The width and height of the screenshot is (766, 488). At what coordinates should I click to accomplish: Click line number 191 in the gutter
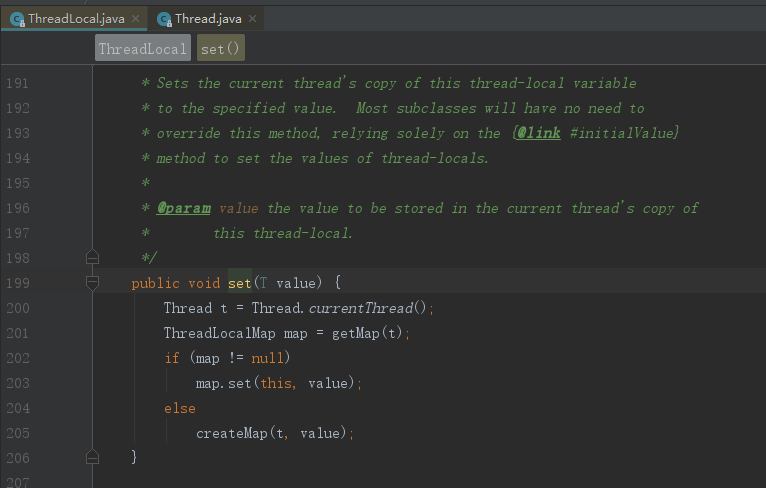tap(17, 84)
